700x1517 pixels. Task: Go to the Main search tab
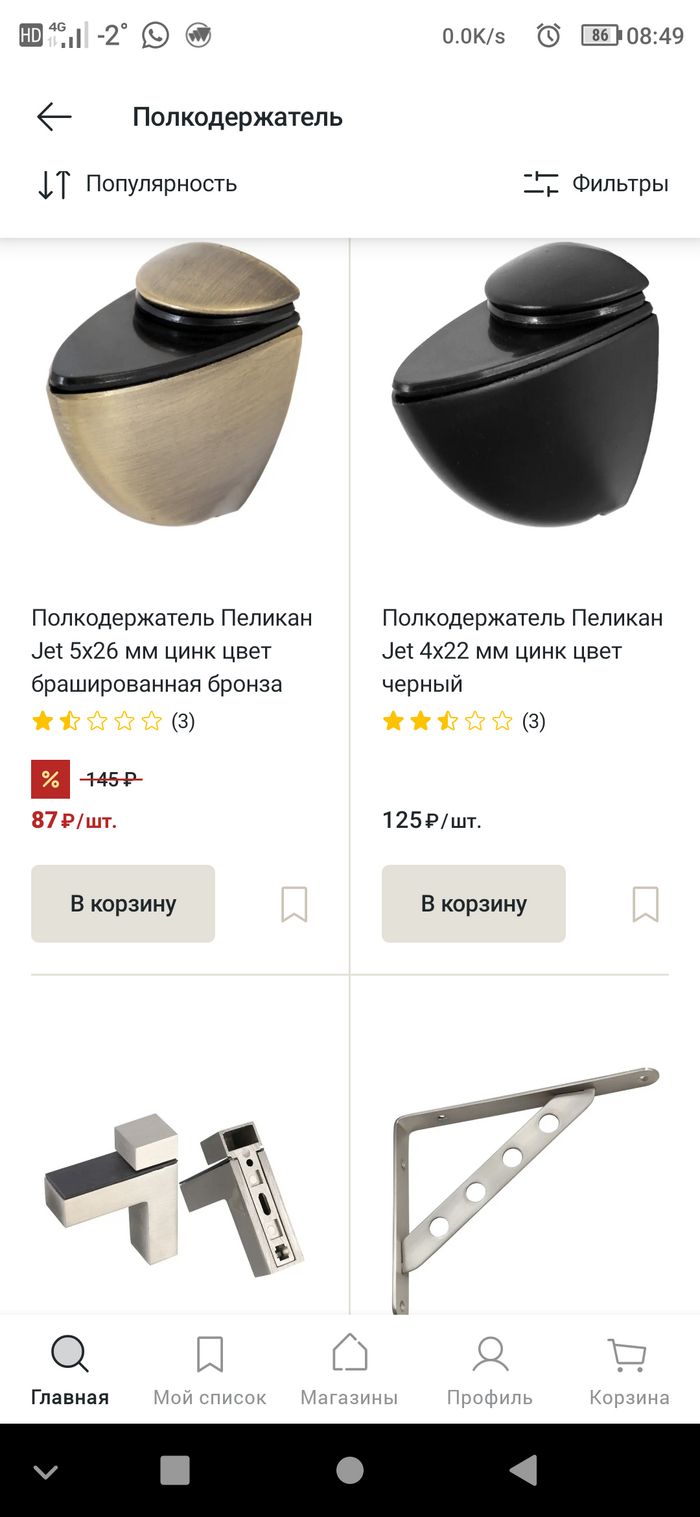[x=70, y=1370]
